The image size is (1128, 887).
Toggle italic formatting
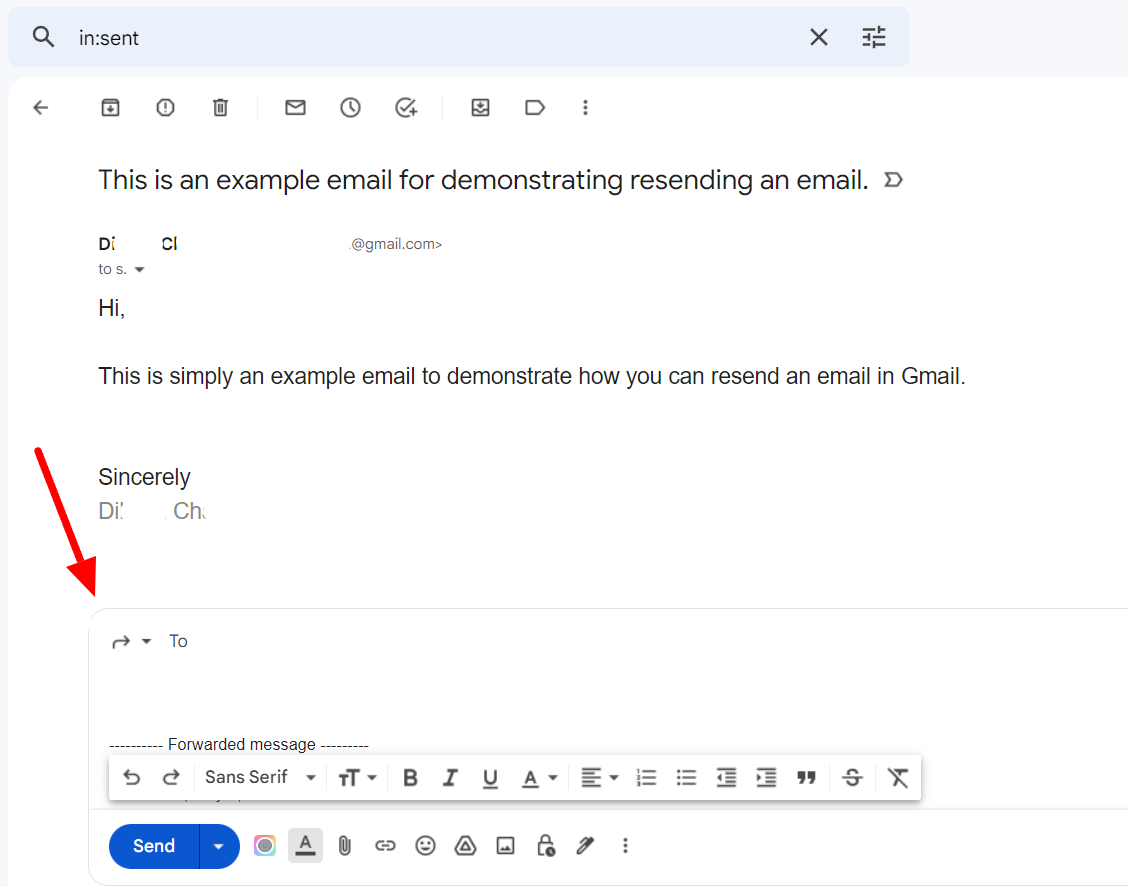tap(450, 778)
